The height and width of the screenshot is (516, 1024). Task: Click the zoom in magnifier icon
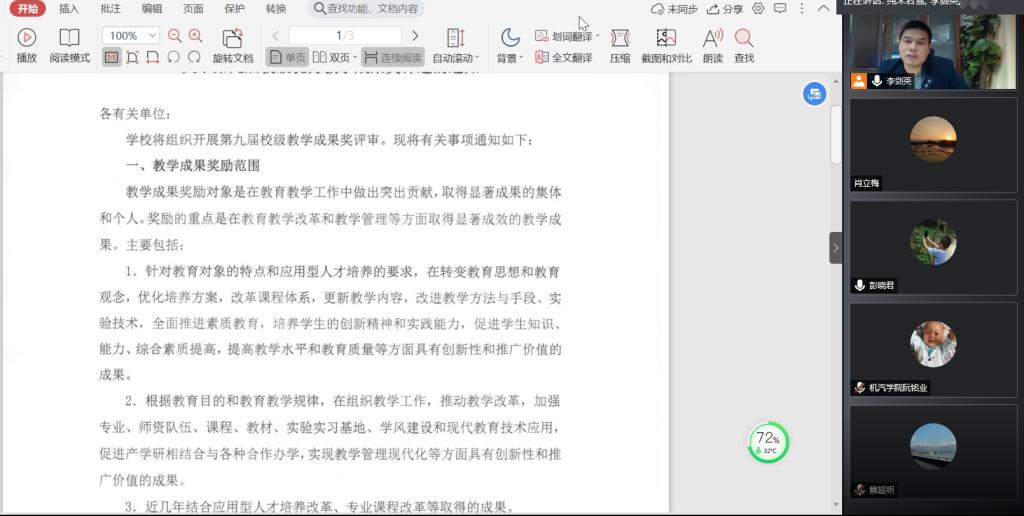[x=195, y=35]
